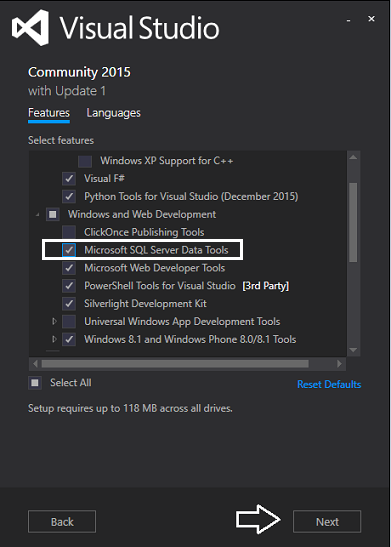Select the Features tab
Image resolution: width=391 pixels, height=547 pixels.
[x=49, y=113]
